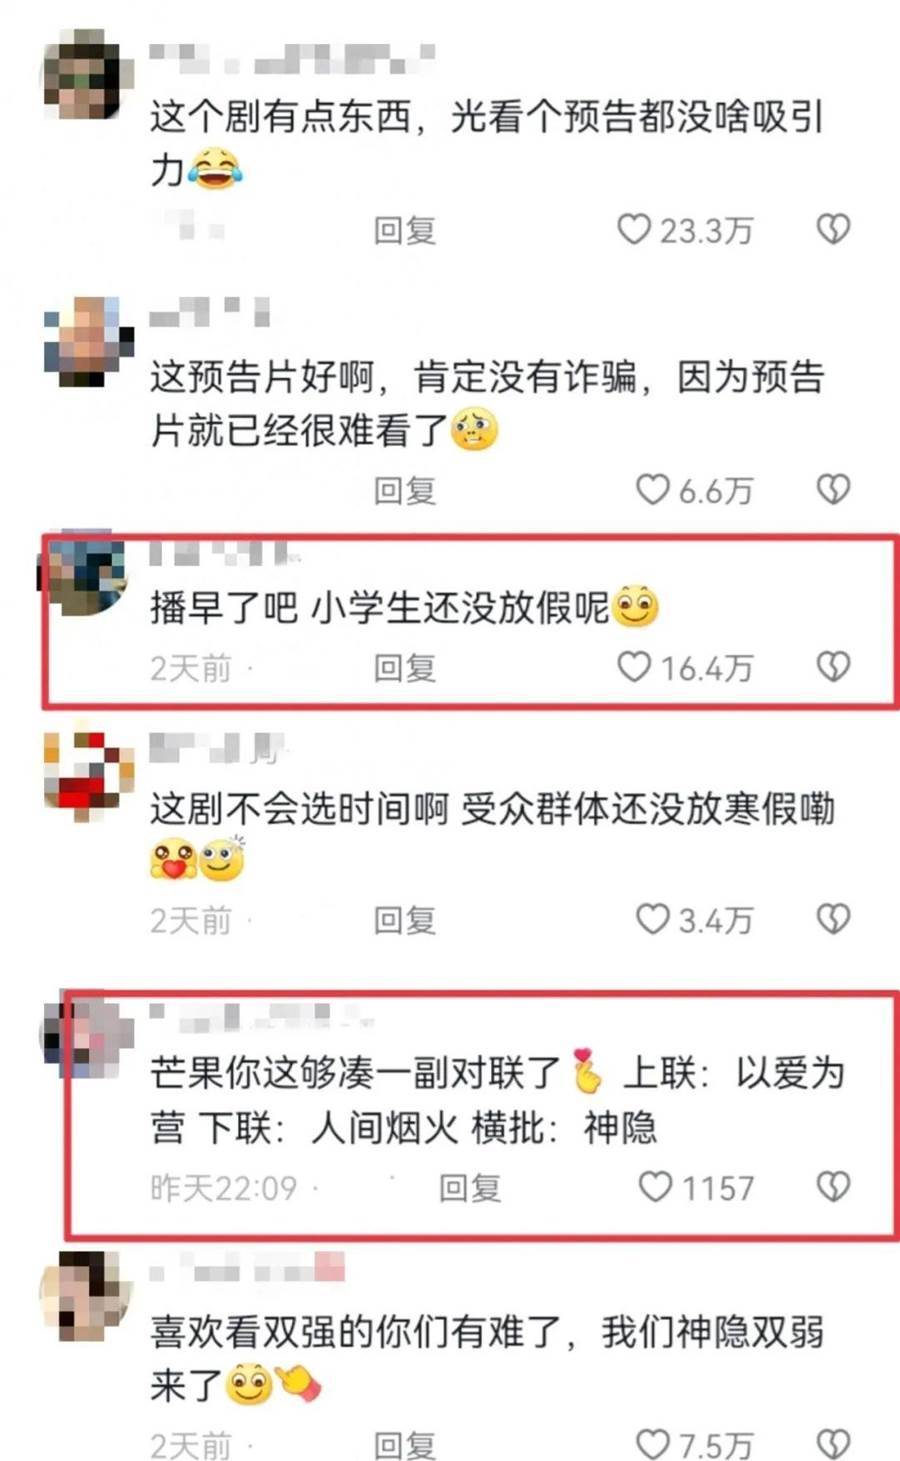The height and width of the screenshot is (1461, 900).
Task: Like the comment with 3.4万 likes
Action: (x=653, y=919)
